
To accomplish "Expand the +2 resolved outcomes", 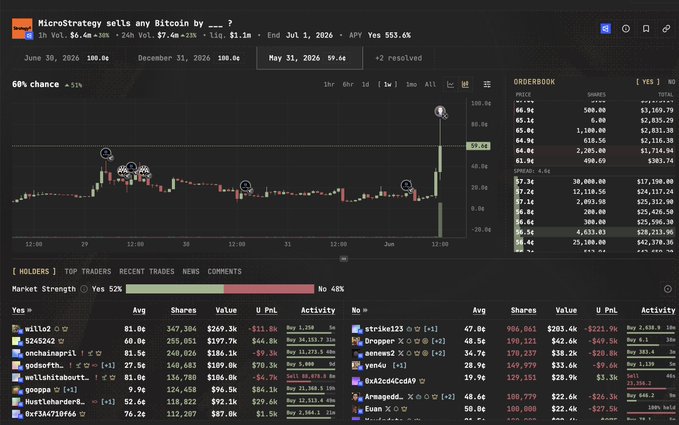I will click(x=398, y=58).
